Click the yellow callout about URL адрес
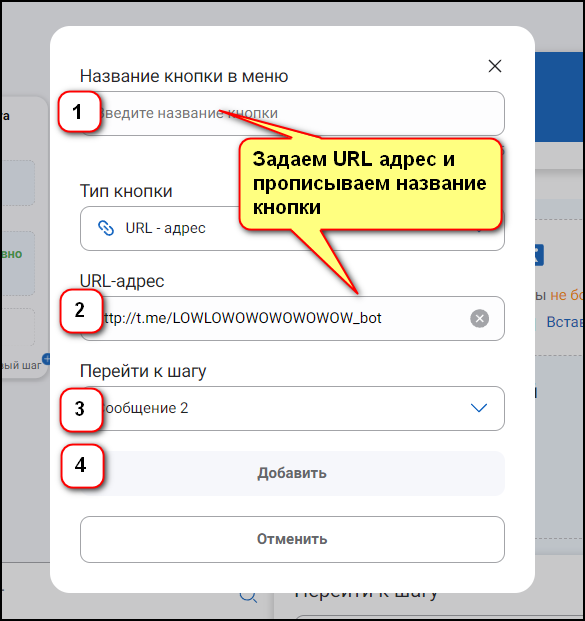Image resolution: width=585 pixels, height=621 pixels. [370, 184]
